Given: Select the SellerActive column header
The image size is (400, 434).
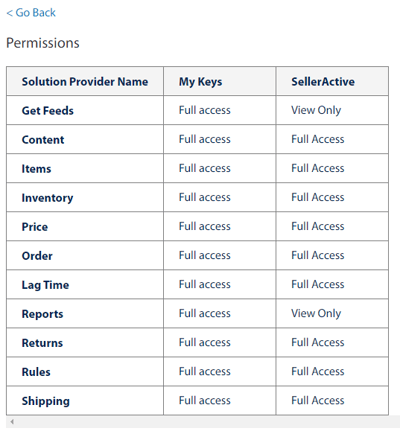Looking at the screenshot, I should pyautogui.click(x=323, y=82).
